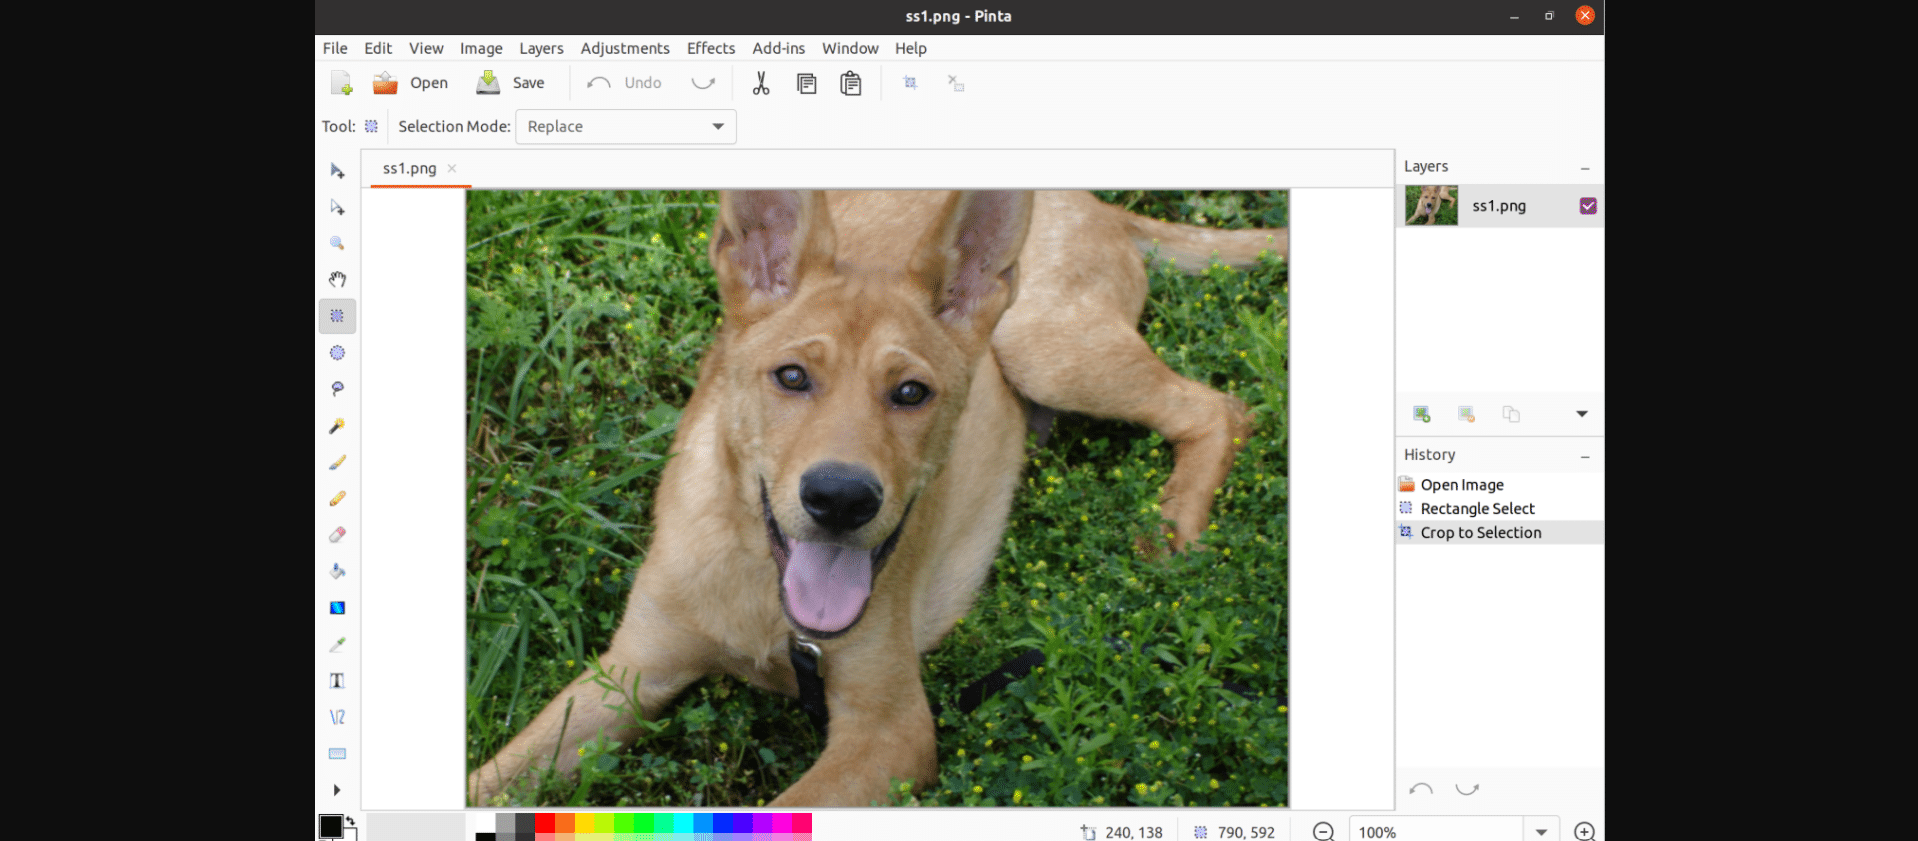Screen dimensions: 1918x841
Task: Select the Text tool
Action: tap(337, 681)
